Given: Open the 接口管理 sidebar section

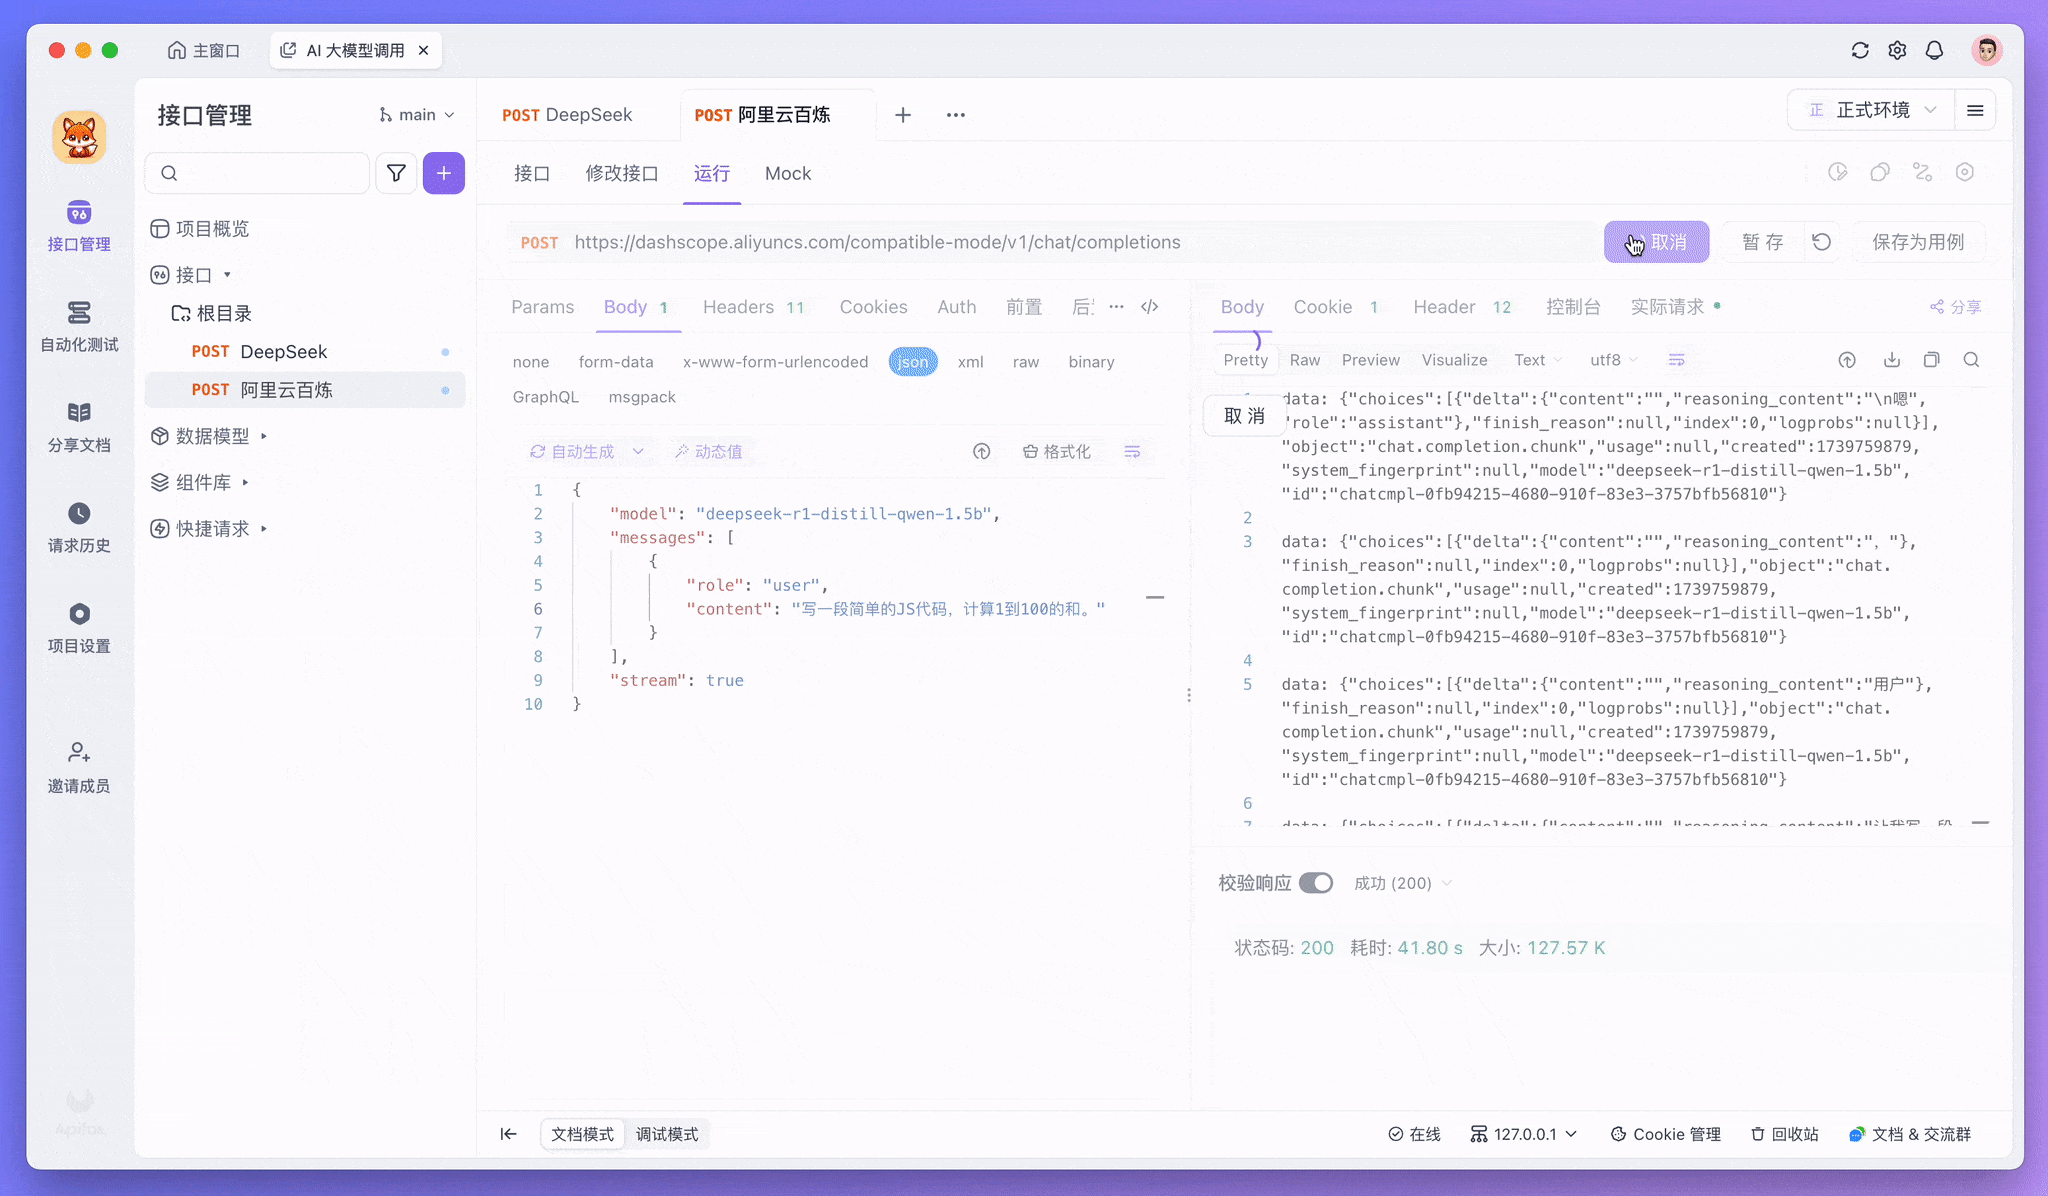Looking at the screenshot, I should [79, 226].
